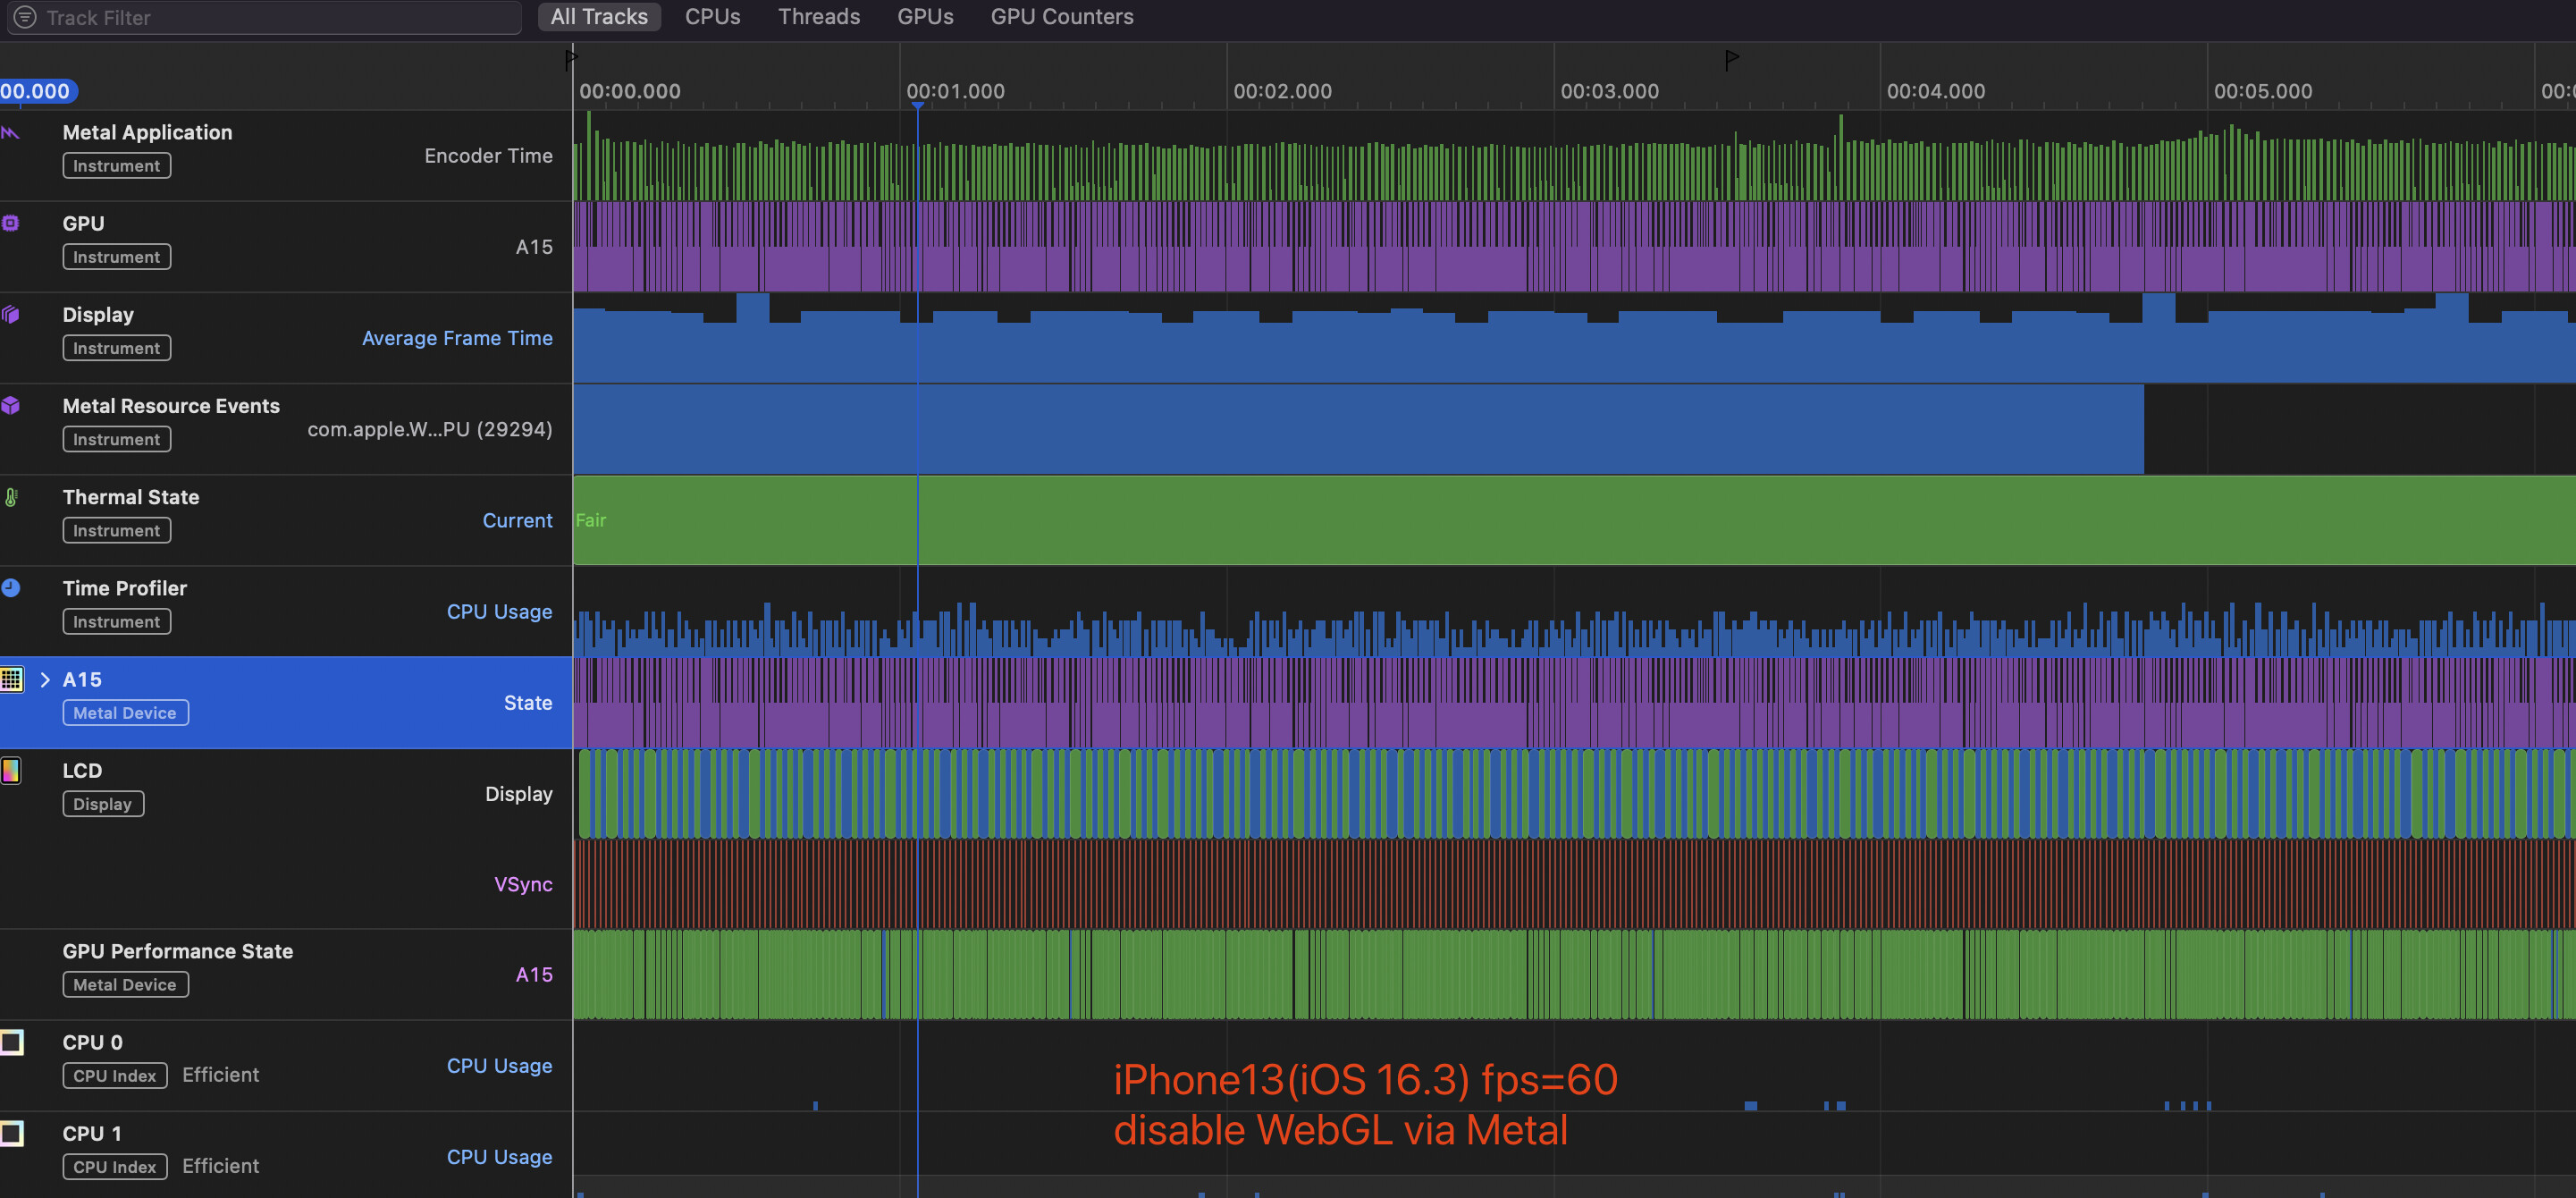Click the Instrument badge under Display
2576x1198 pixels.
[117, 348]
